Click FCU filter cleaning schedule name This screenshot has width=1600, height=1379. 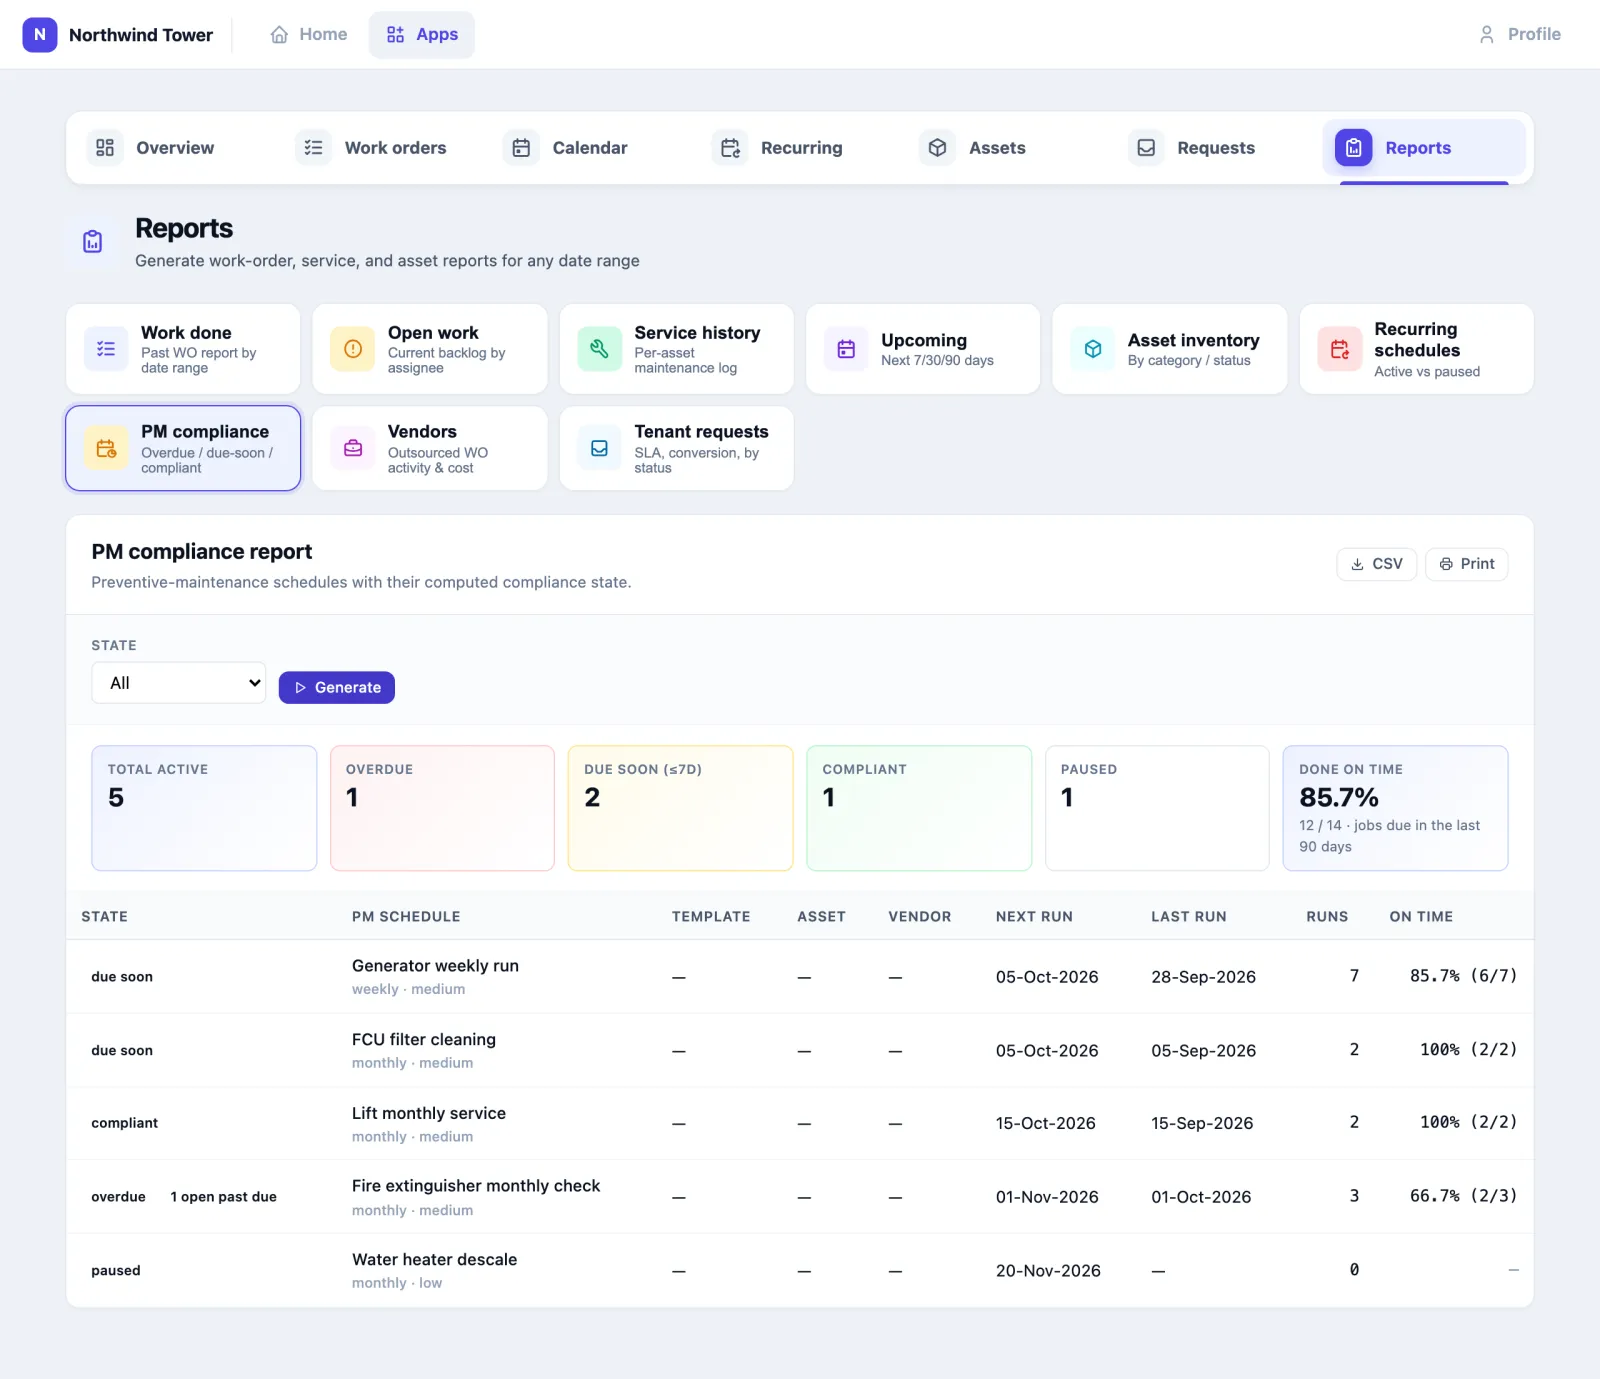(x=424, y=1040)
